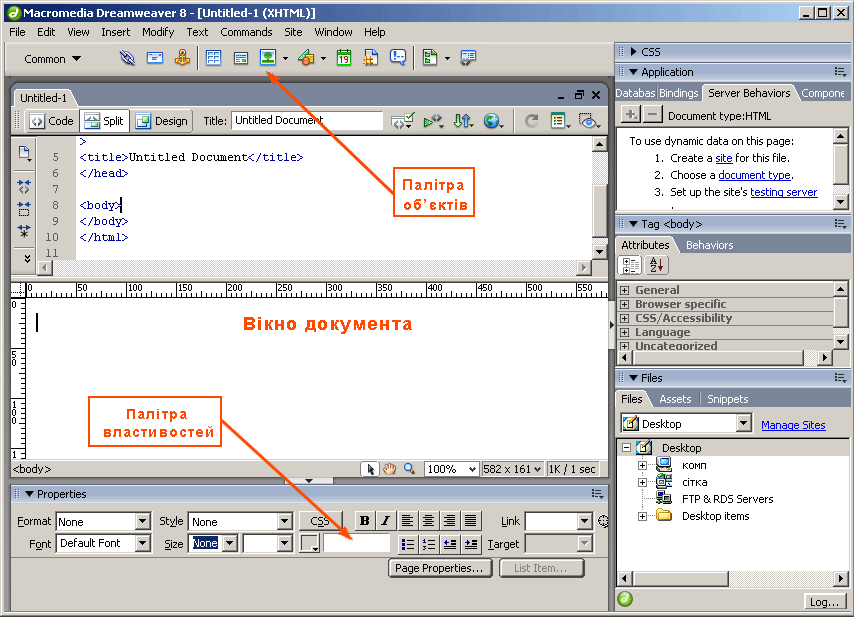Image resolution: width=854 pixels, height=617 pixels.
Task: Open the View Options icon
Action: click(x=560, y=121)
